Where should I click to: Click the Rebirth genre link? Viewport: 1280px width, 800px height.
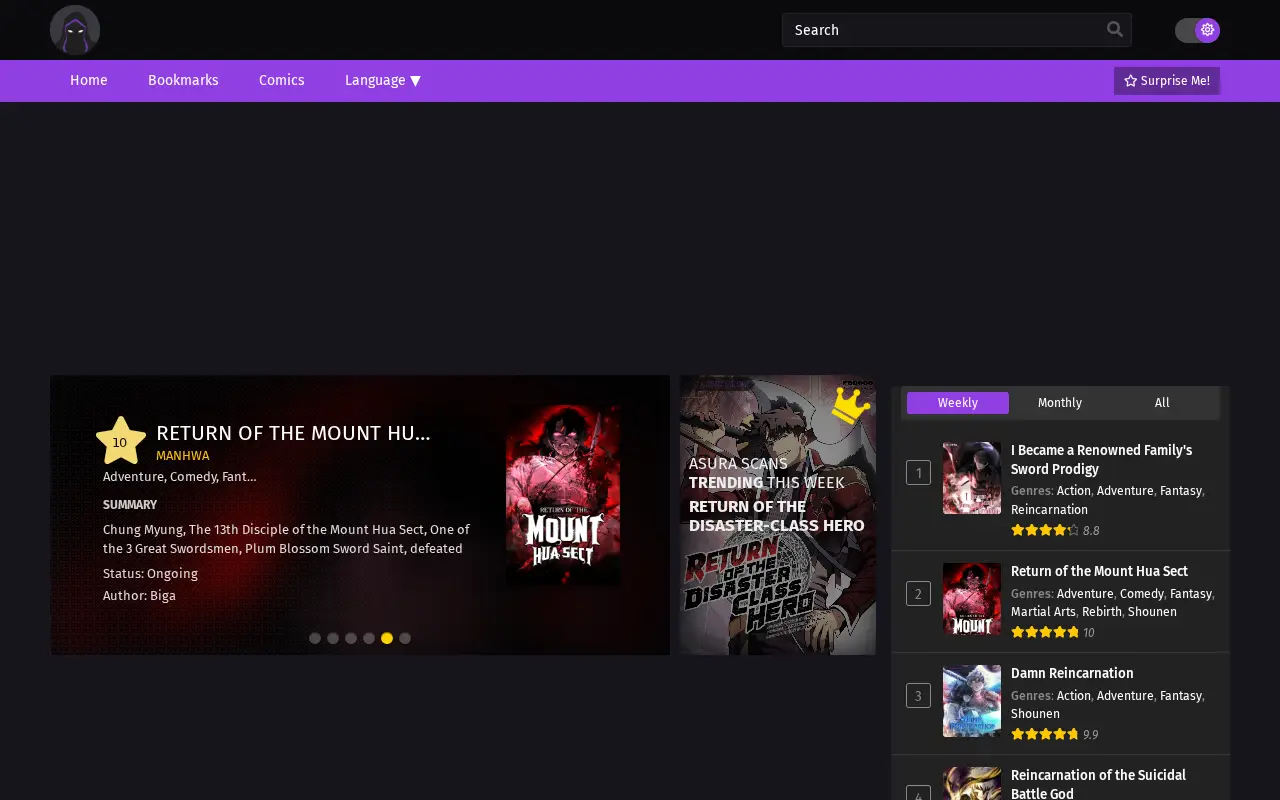click(x=1102, y=612)
